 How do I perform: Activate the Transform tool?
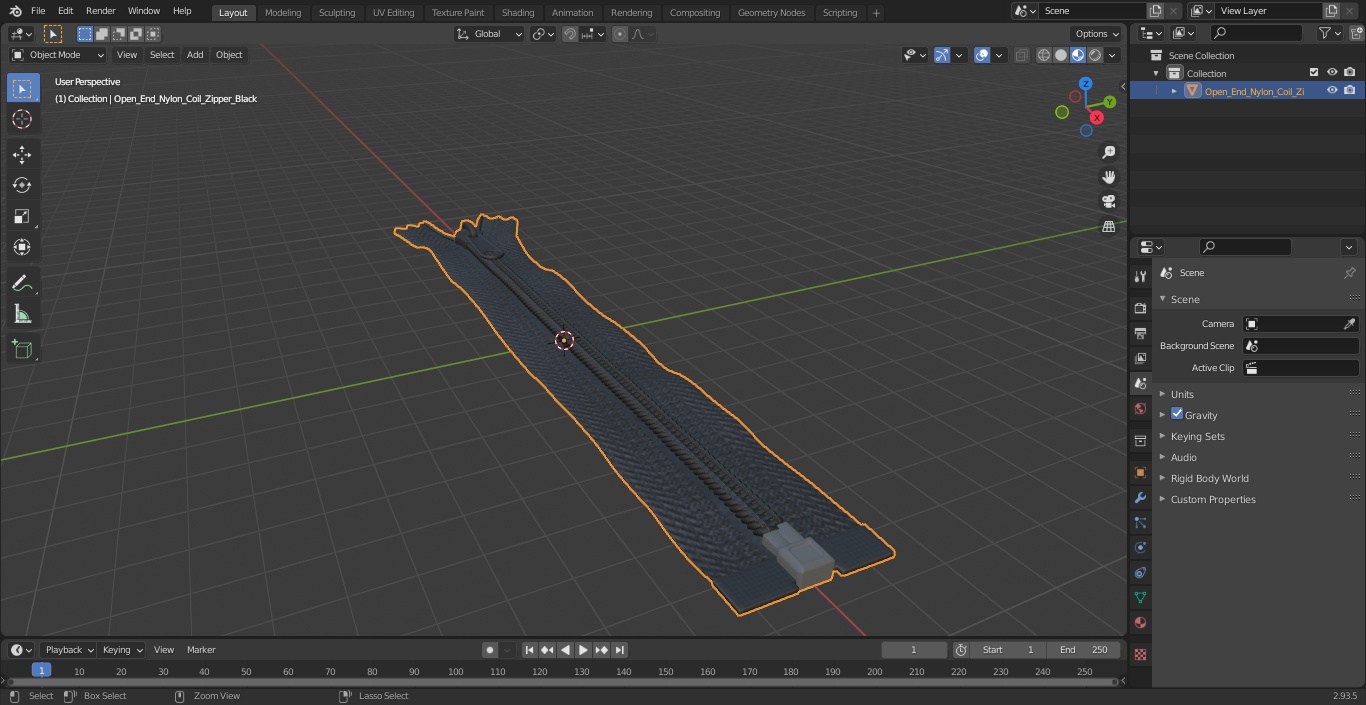pyautogui.click(x=22, y=247)
